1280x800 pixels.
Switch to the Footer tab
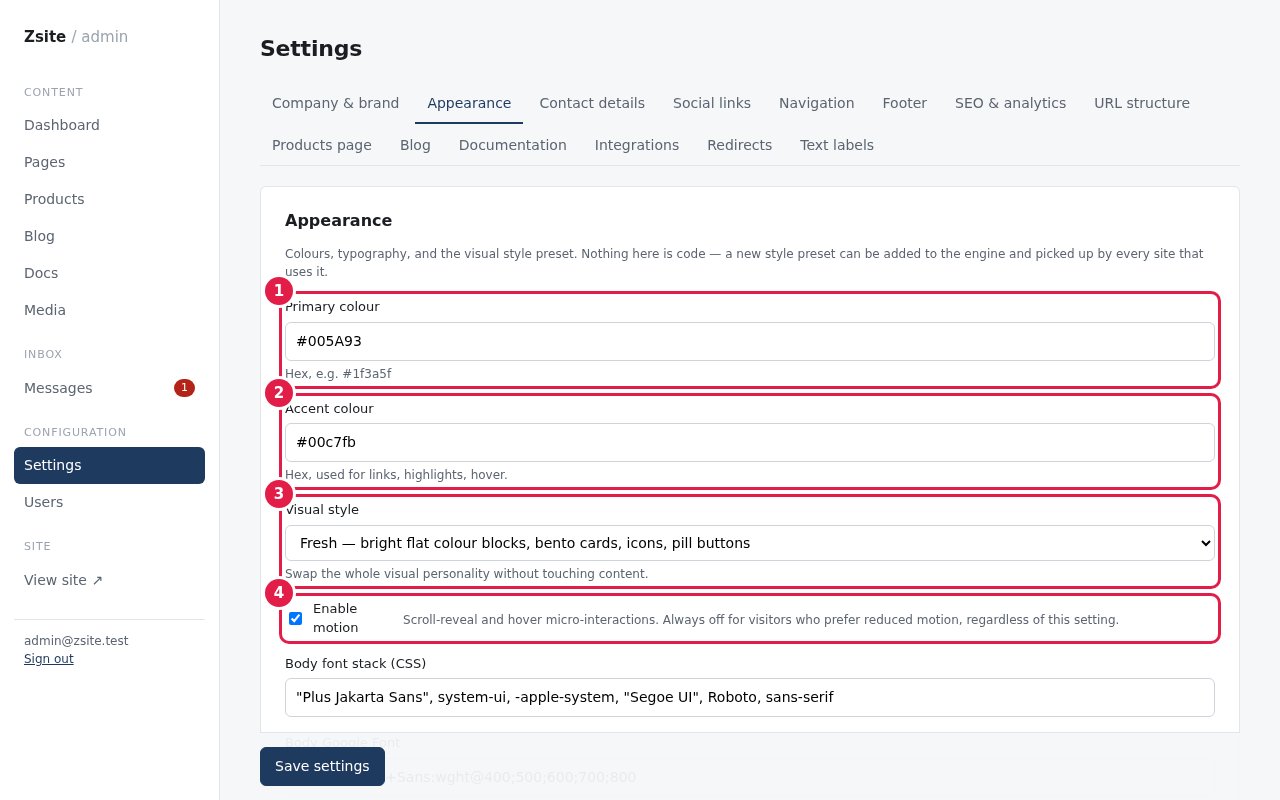pyautogui.click(x=904, y=103)
